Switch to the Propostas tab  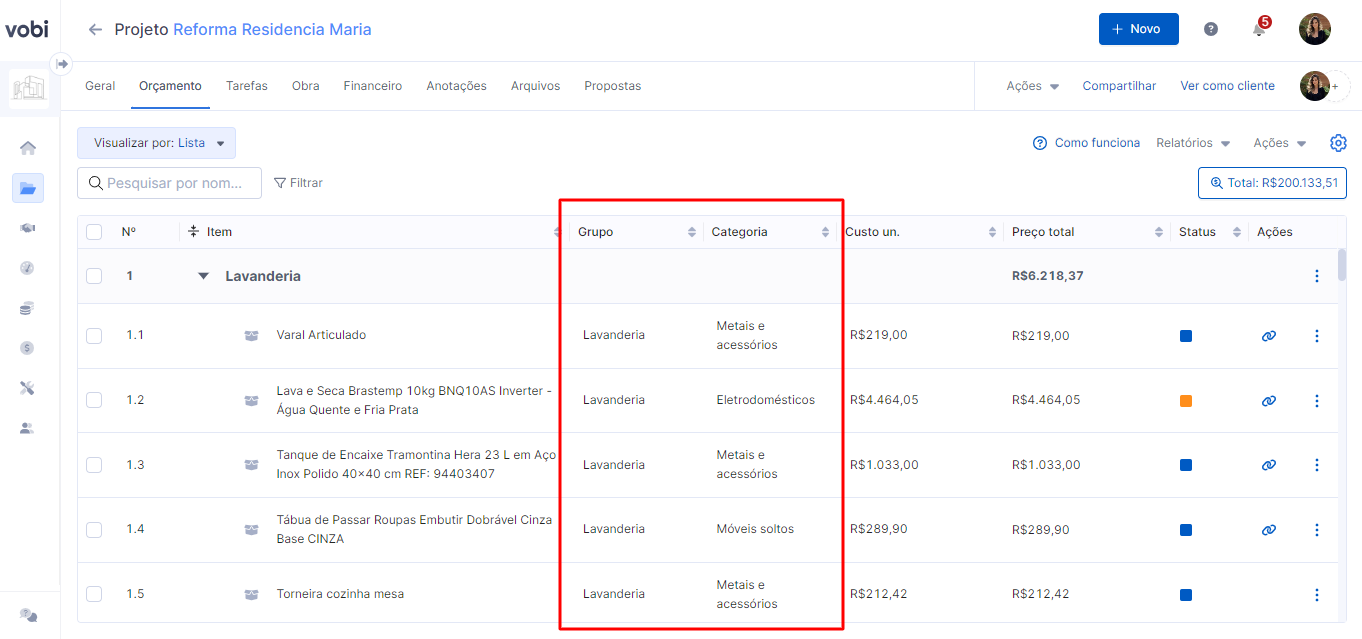pyautogui.click(x=613, y=86)
